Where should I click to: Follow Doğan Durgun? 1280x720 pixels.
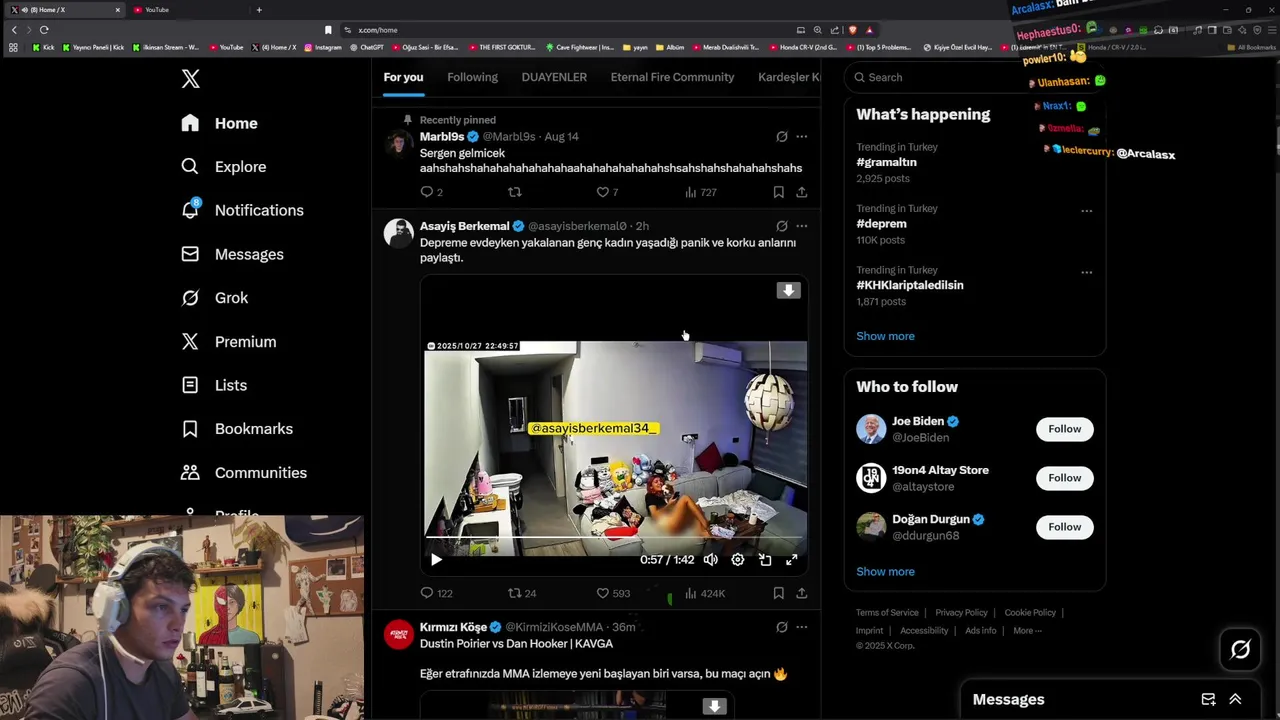[1064, 527]
